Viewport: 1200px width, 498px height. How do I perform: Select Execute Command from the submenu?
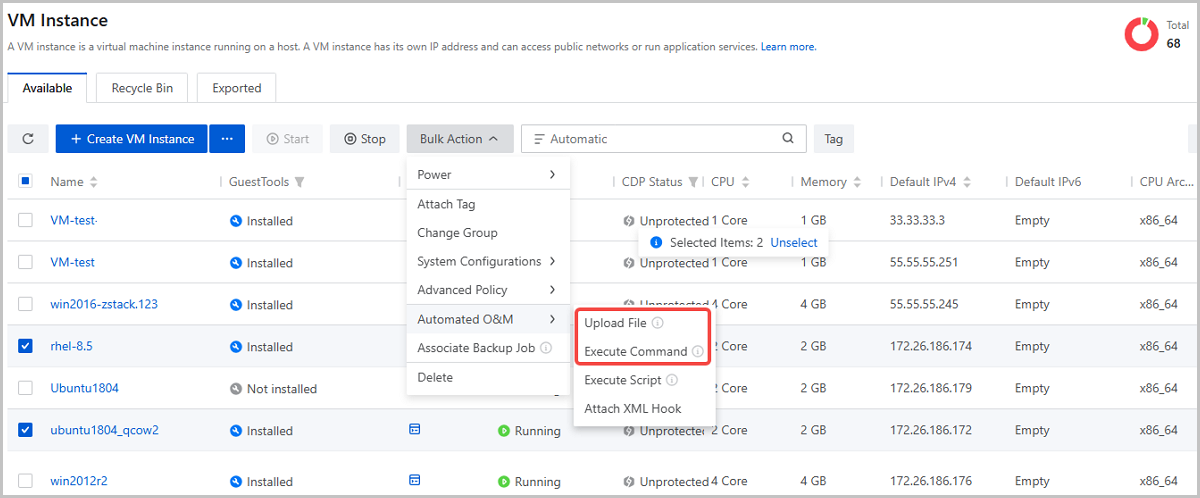pos(635,352)
